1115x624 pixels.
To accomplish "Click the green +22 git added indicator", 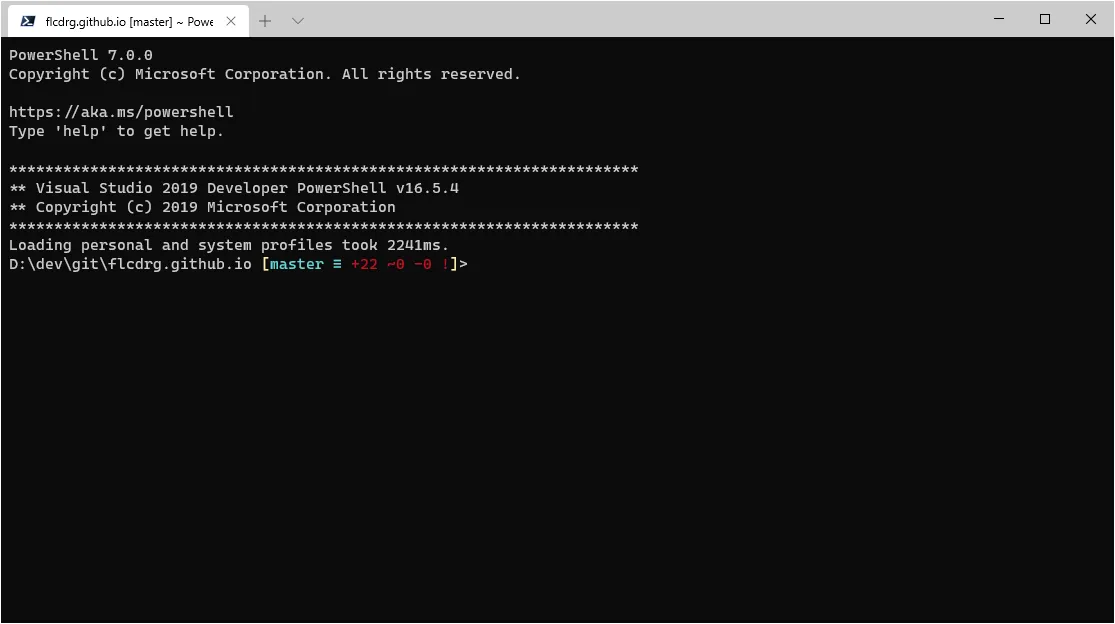I will click(x=363, y=263).
